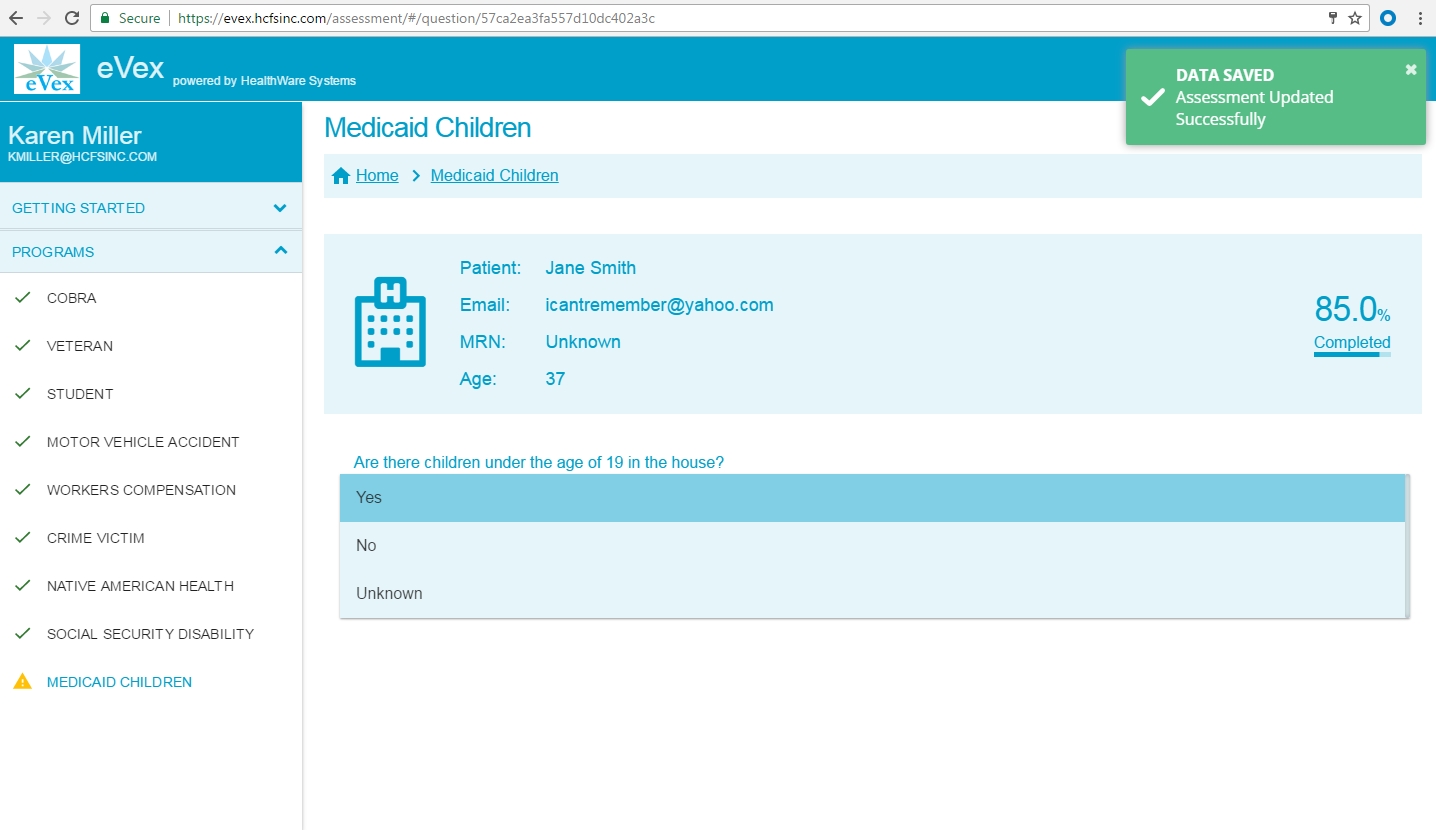Go to Workers Compensation program
Screen dimensions: 1436x830
pyautogui.click(x=141, y=490)
